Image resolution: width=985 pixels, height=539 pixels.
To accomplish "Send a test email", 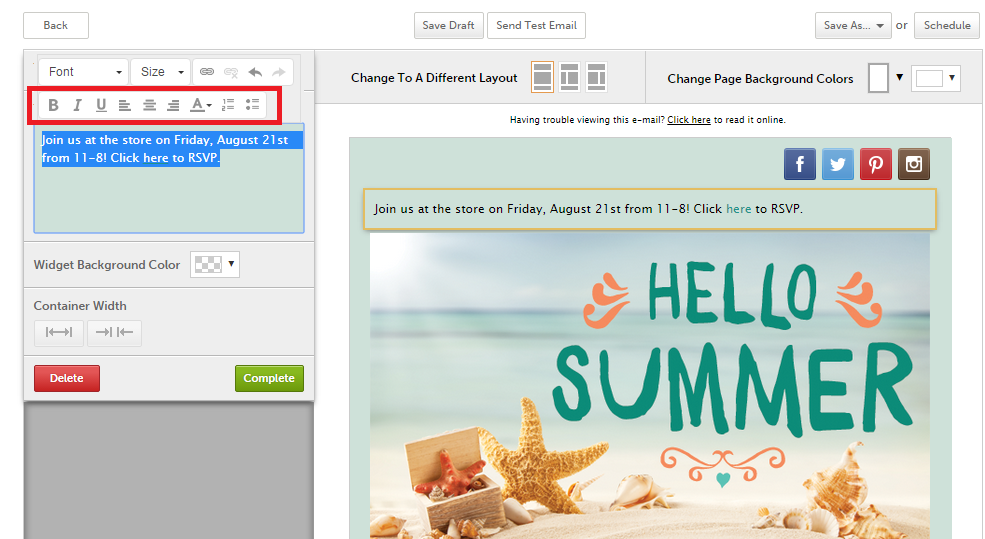I will pos(536,26).
